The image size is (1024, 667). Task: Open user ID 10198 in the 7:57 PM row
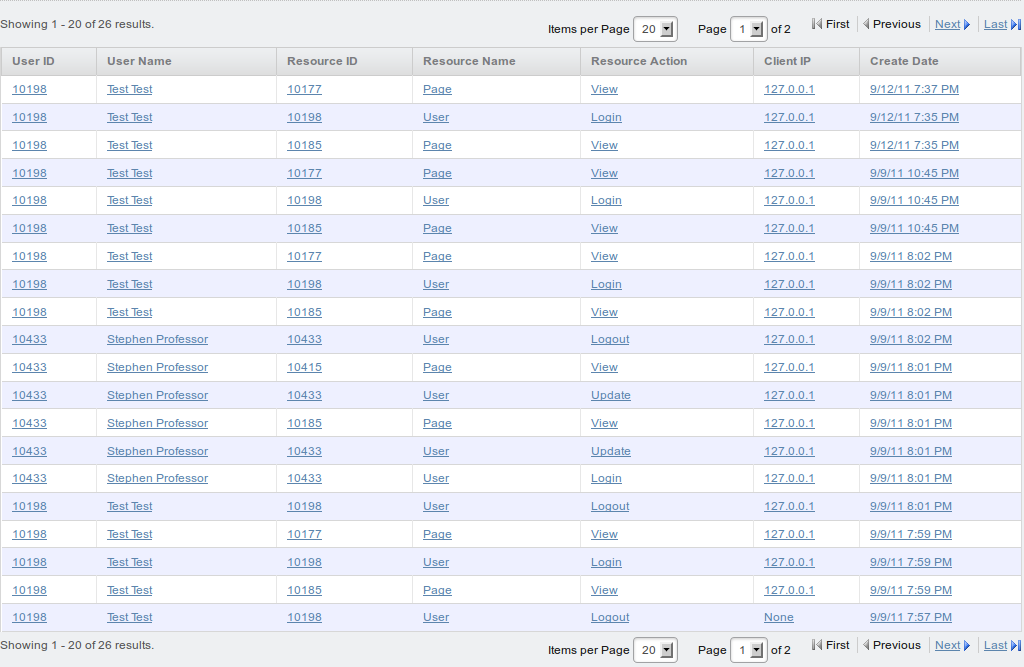[x=29, y=618]
